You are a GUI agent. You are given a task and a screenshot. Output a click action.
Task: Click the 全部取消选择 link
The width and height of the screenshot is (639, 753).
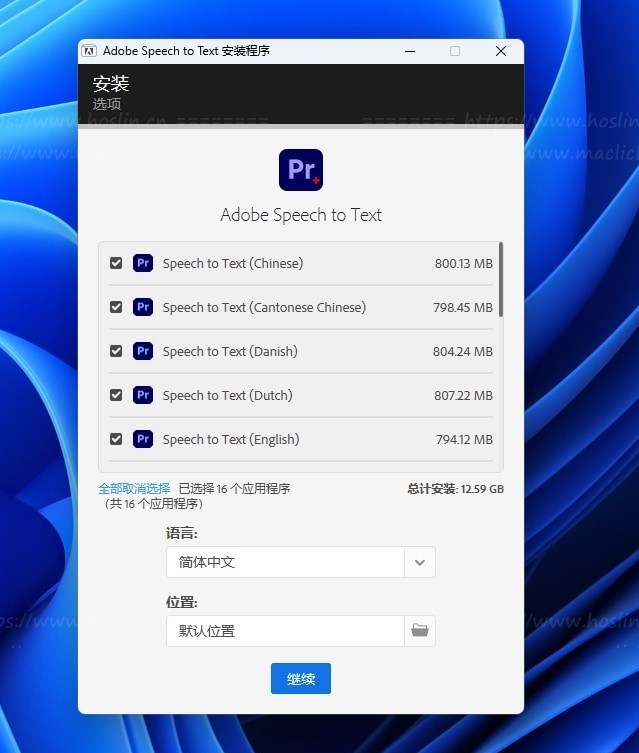pos(134,489)
